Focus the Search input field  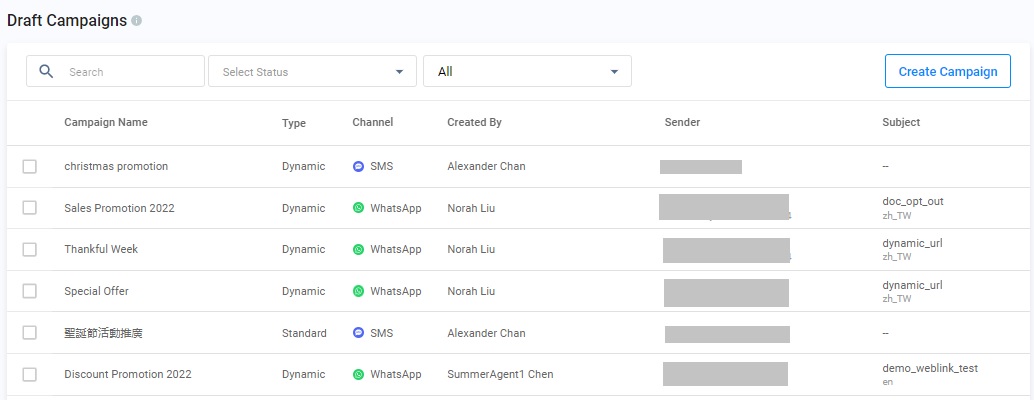[130, 71]
